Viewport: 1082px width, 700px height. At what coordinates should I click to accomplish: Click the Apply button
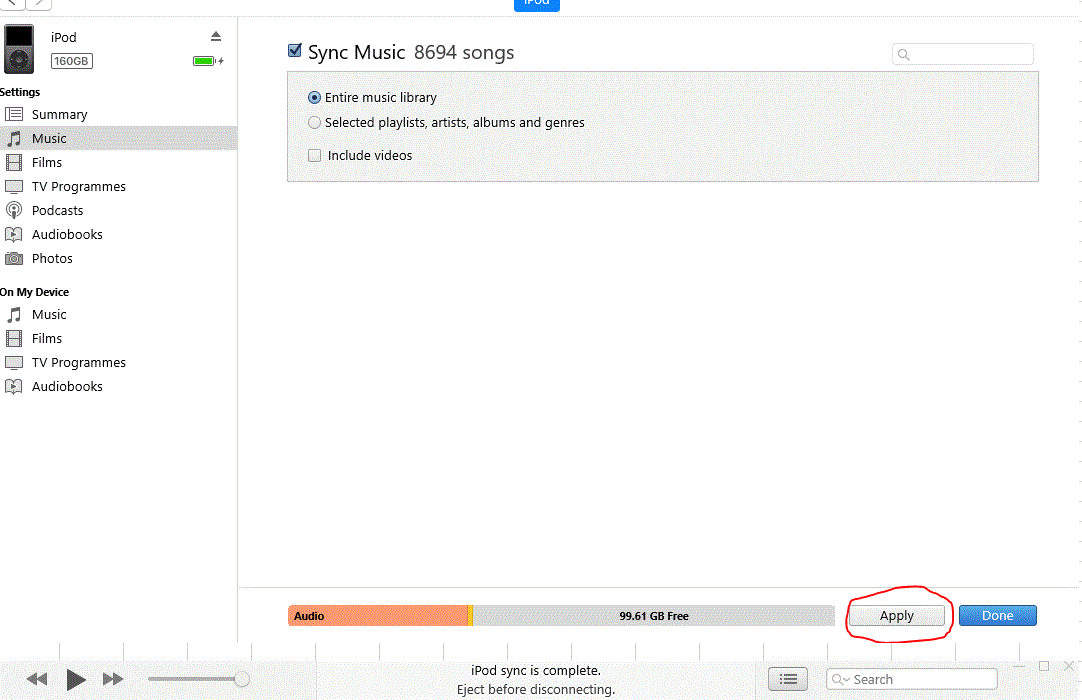point(896,616)
